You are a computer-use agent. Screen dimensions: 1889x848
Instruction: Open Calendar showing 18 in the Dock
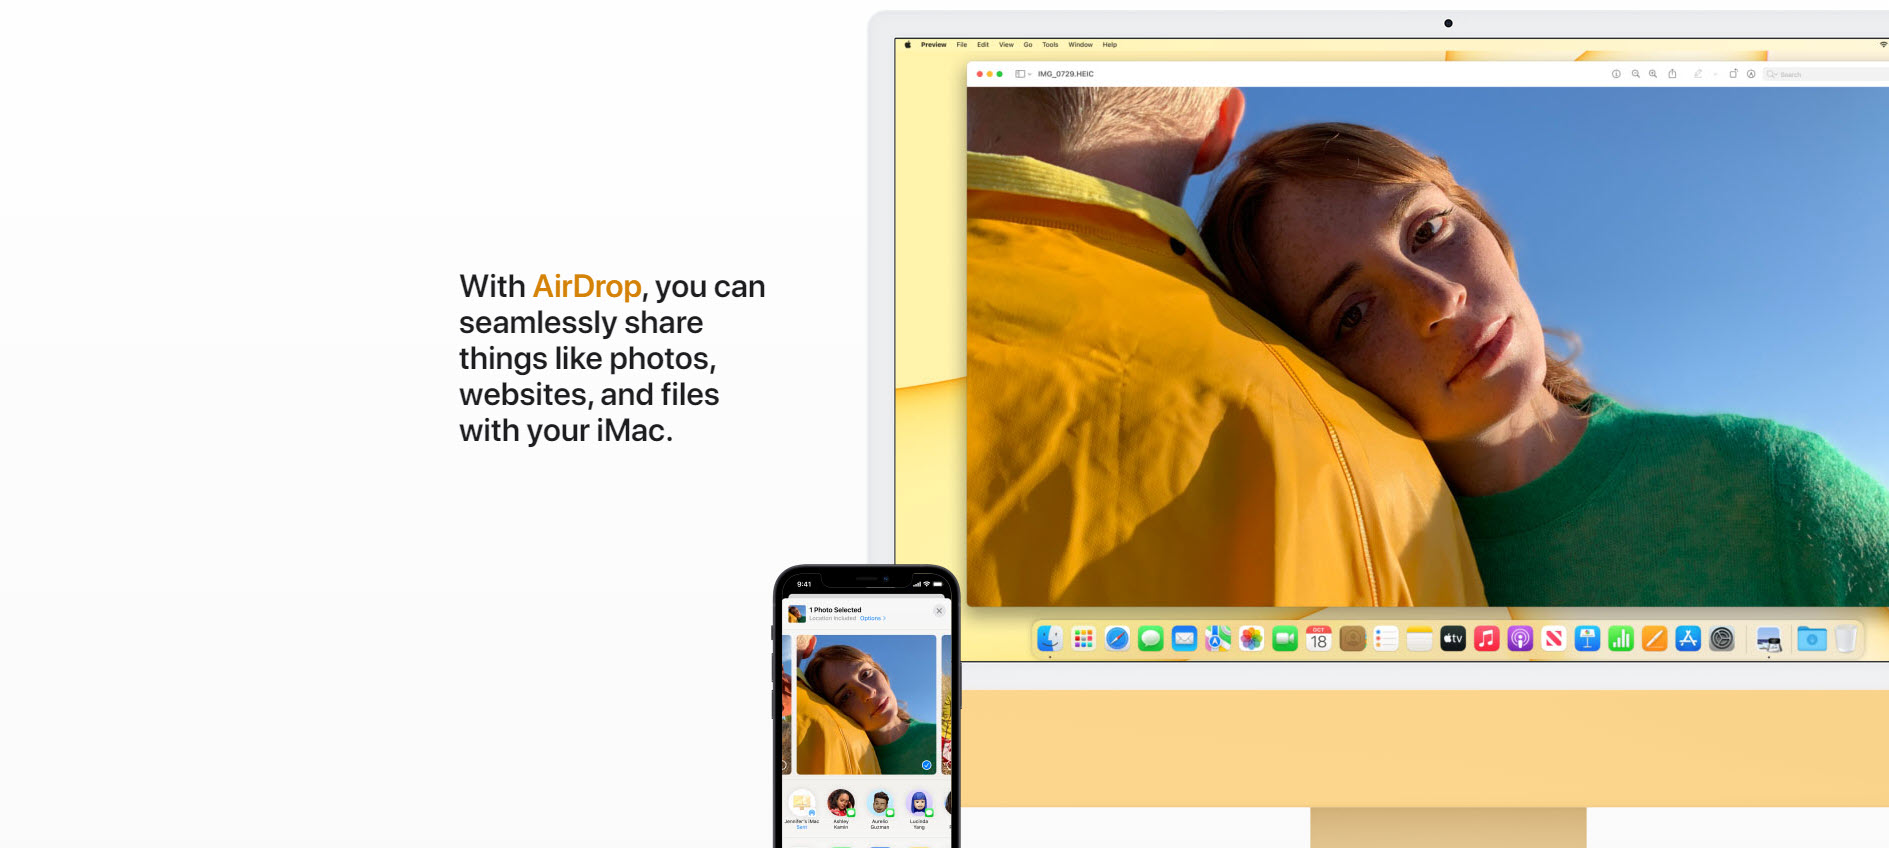(1319, 638)
